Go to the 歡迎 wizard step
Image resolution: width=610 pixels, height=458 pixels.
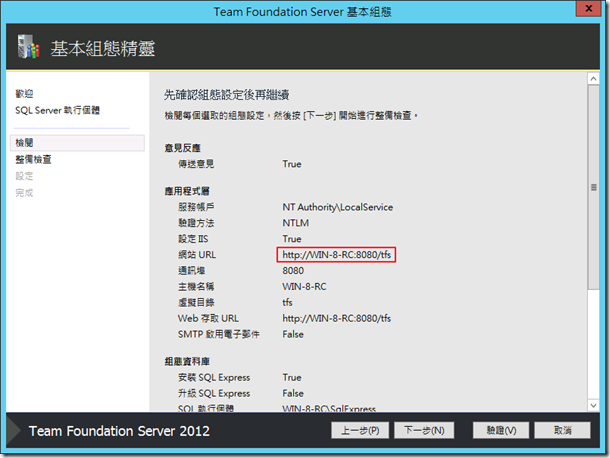point(24,94)
